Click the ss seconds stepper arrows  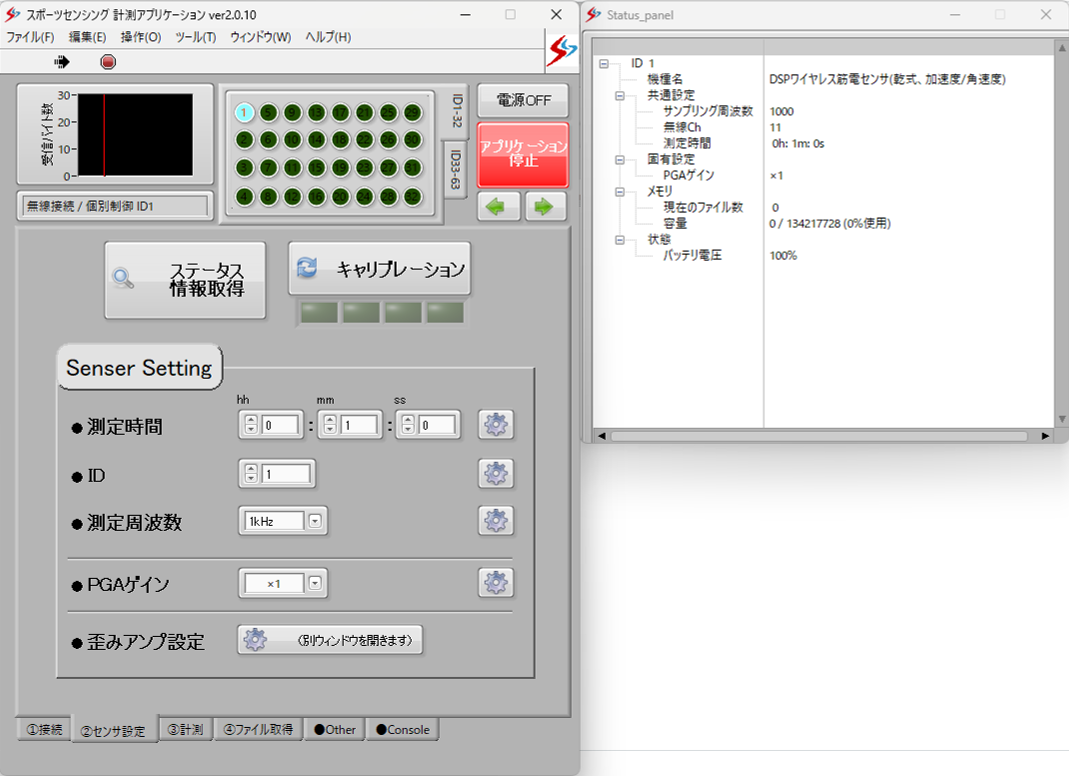point(408,426)
